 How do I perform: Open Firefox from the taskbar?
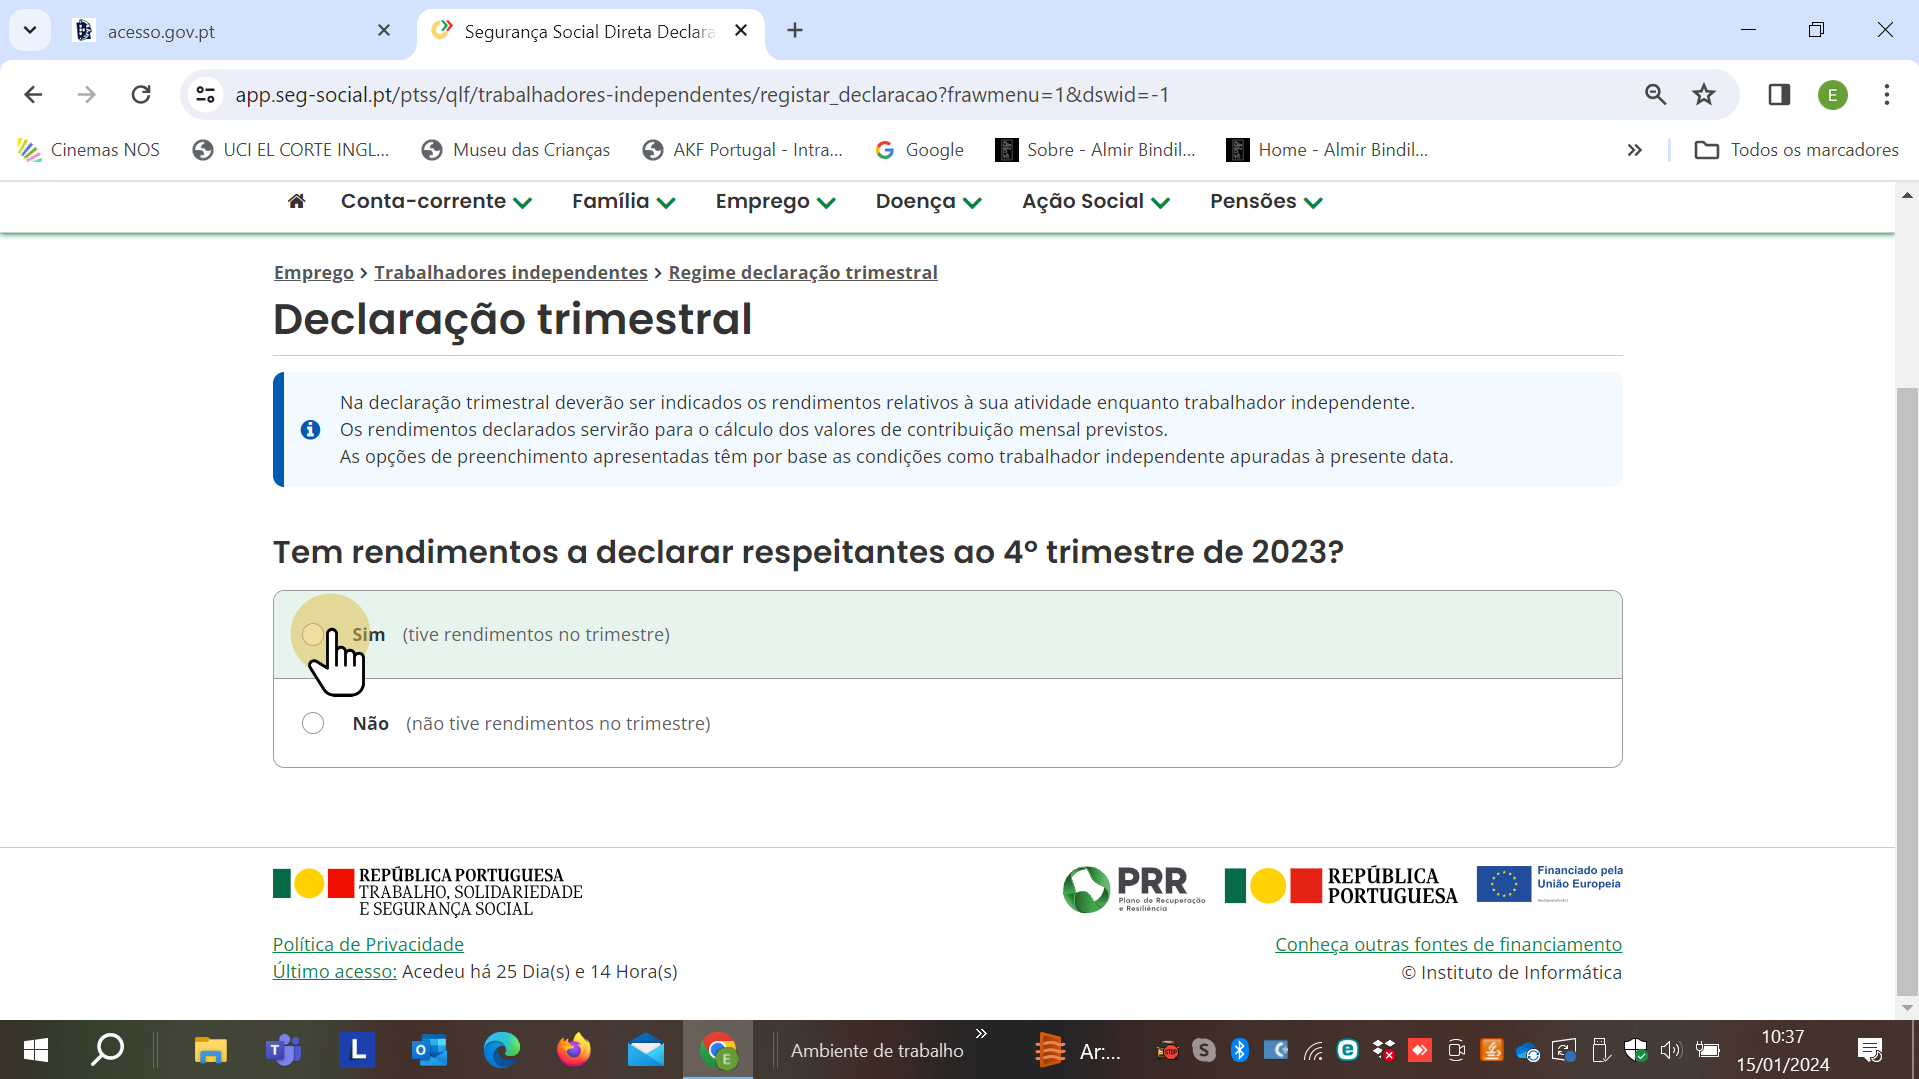574,1050
